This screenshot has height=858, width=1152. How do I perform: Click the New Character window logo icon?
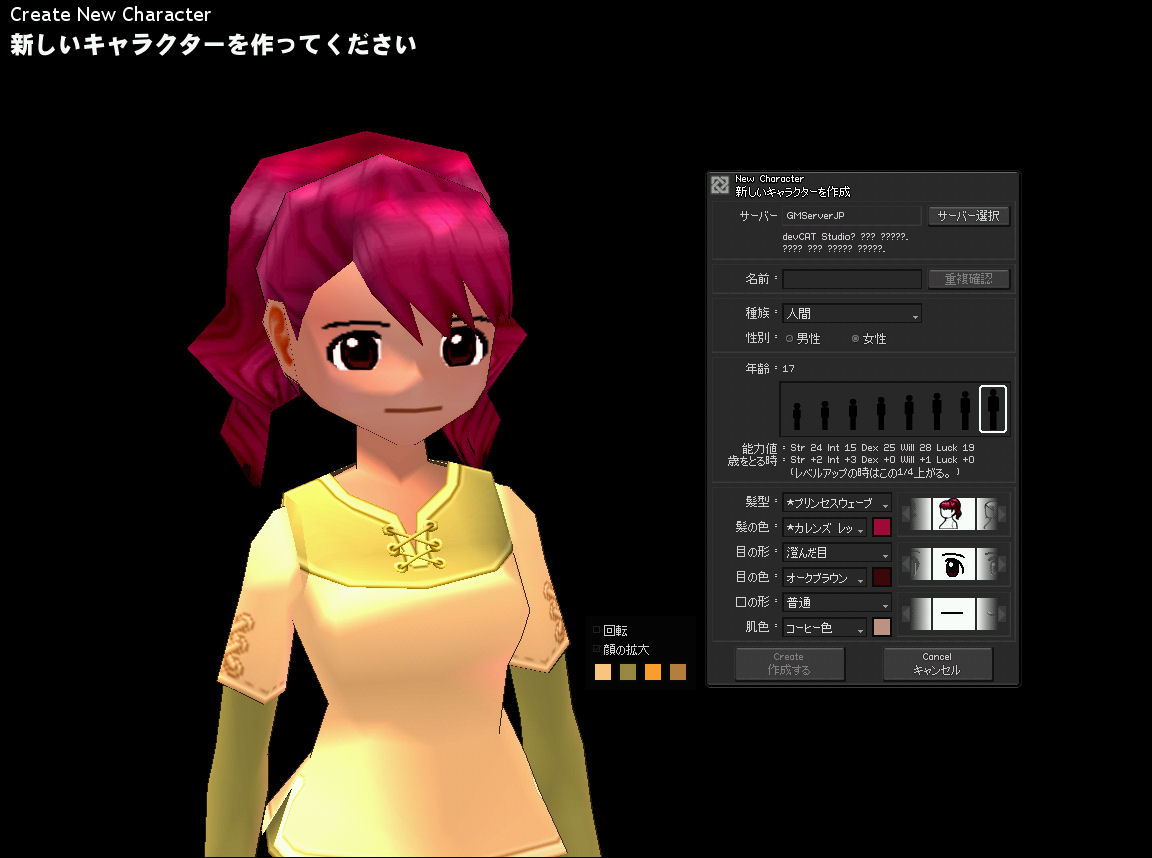click(x=720, y=185)
